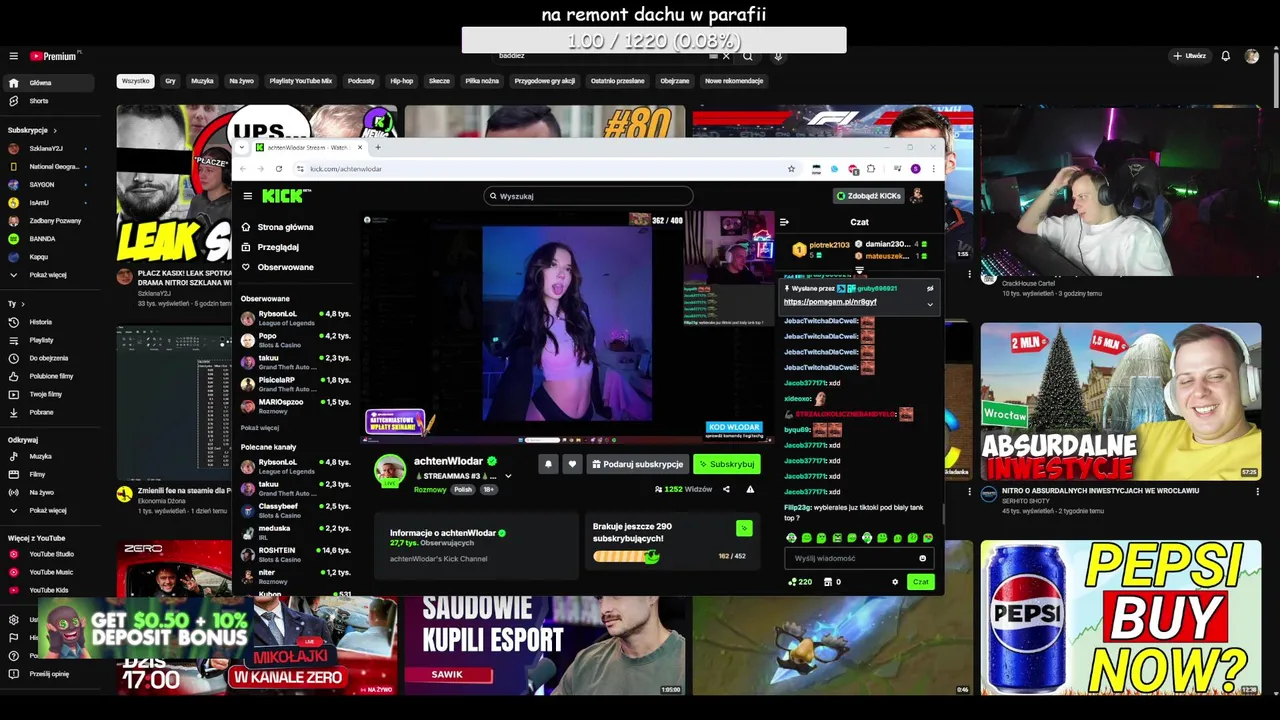Click the 220 KICKs points icon

(x=792, y=582)
